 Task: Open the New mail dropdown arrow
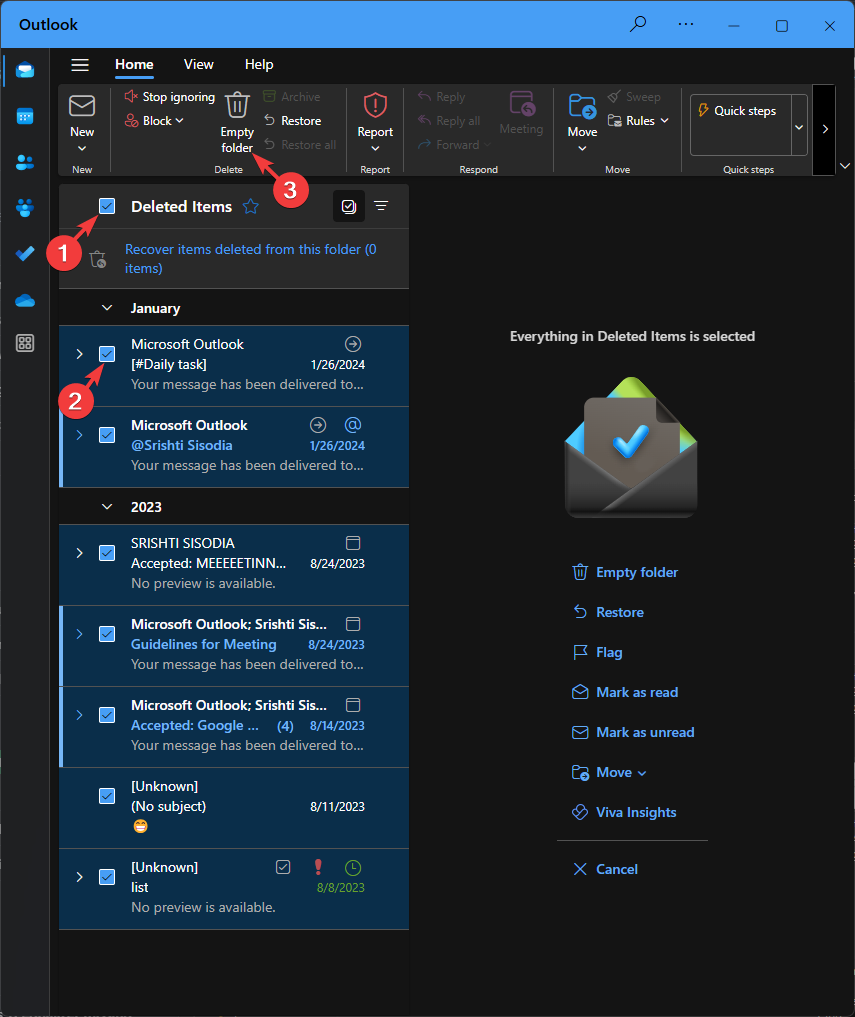tap(82, 149)
